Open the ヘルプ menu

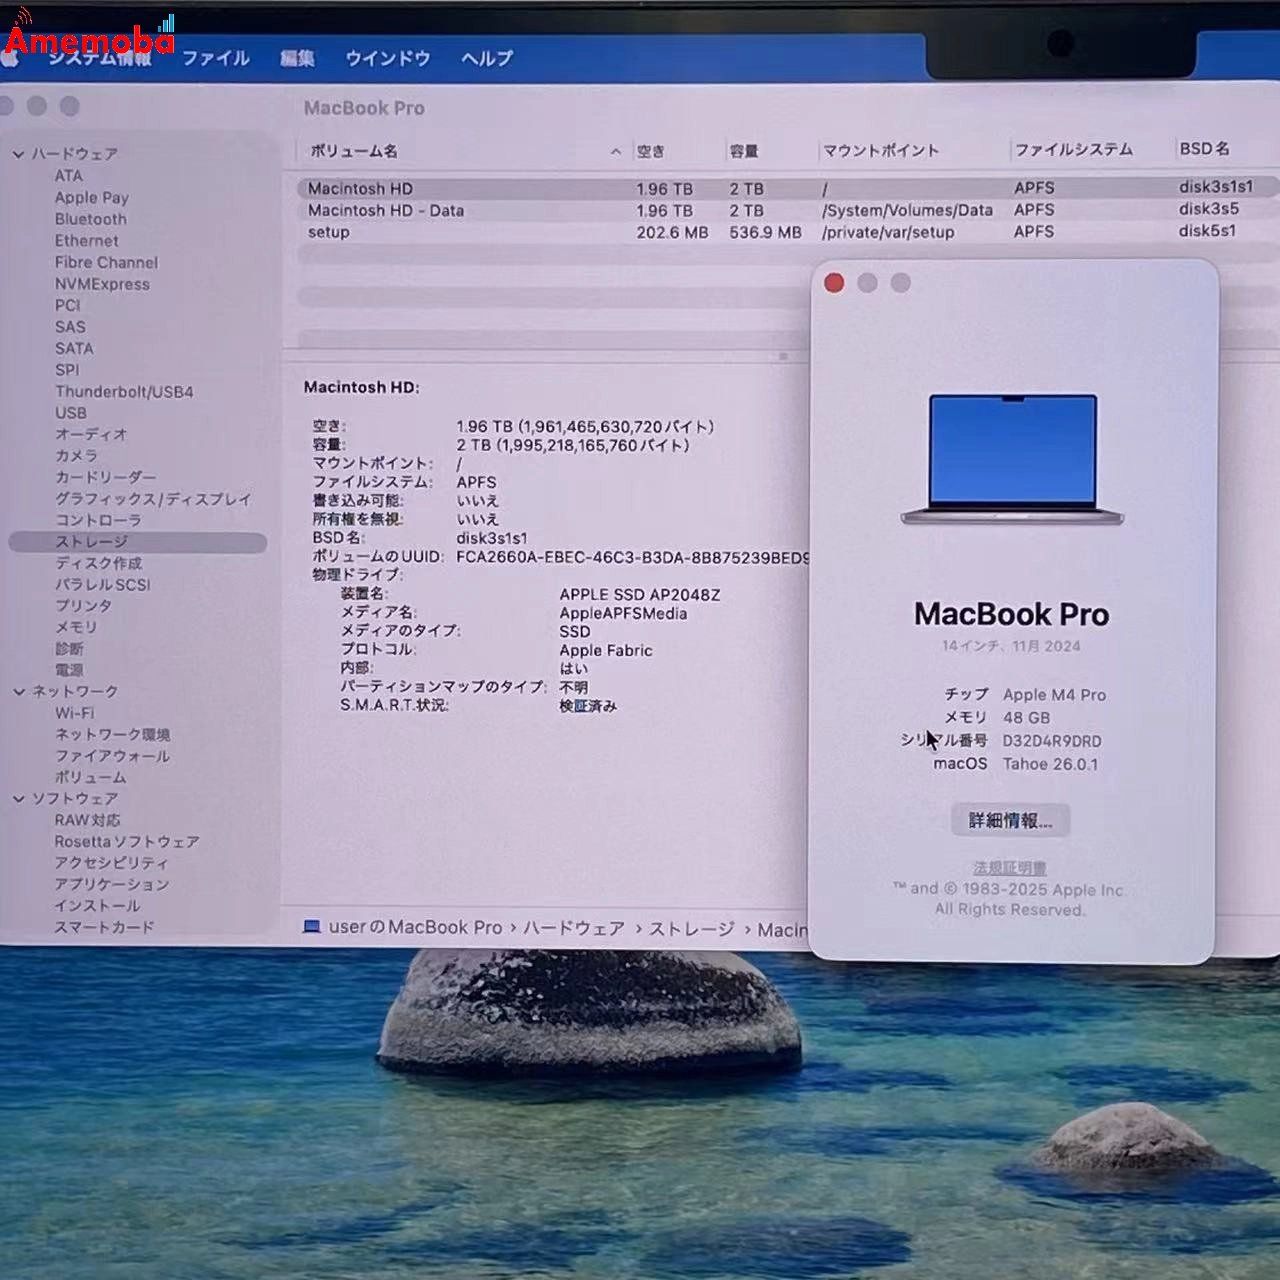486,58
